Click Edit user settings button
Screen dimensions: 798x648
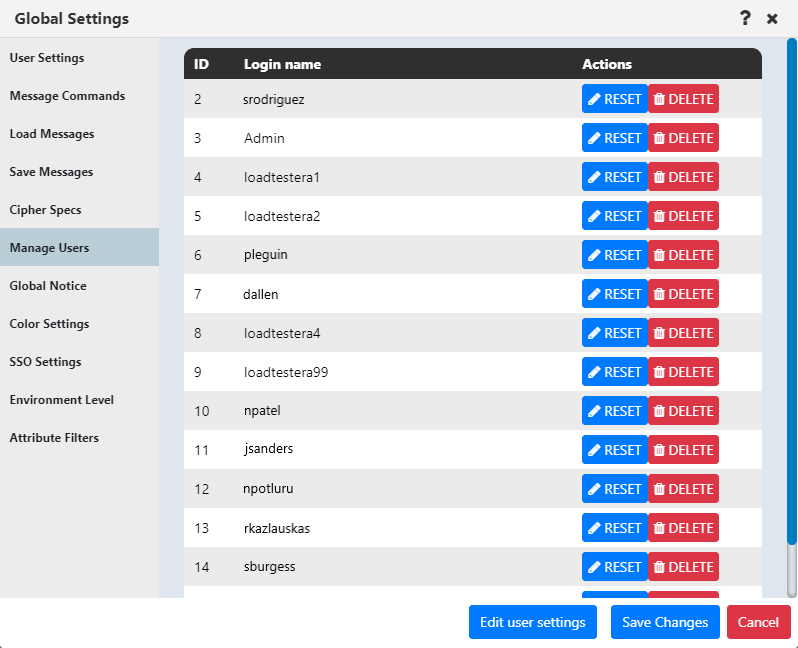click(x=532, y=622)
